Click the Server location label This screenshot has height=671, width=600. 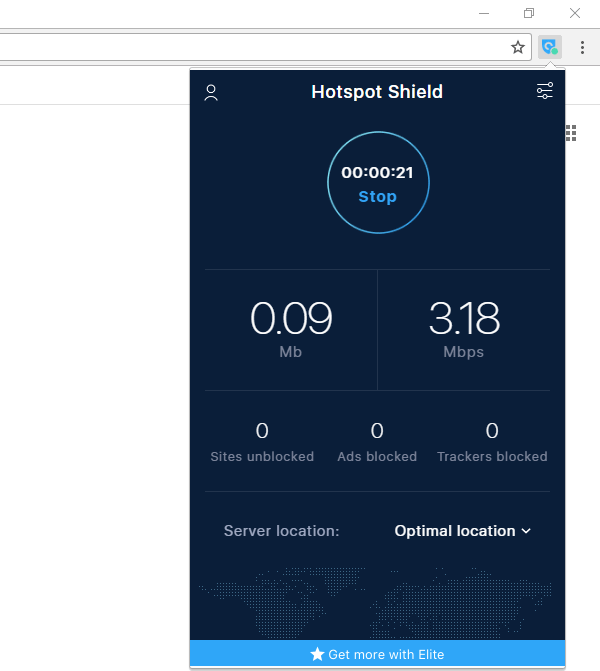(281, 531)
